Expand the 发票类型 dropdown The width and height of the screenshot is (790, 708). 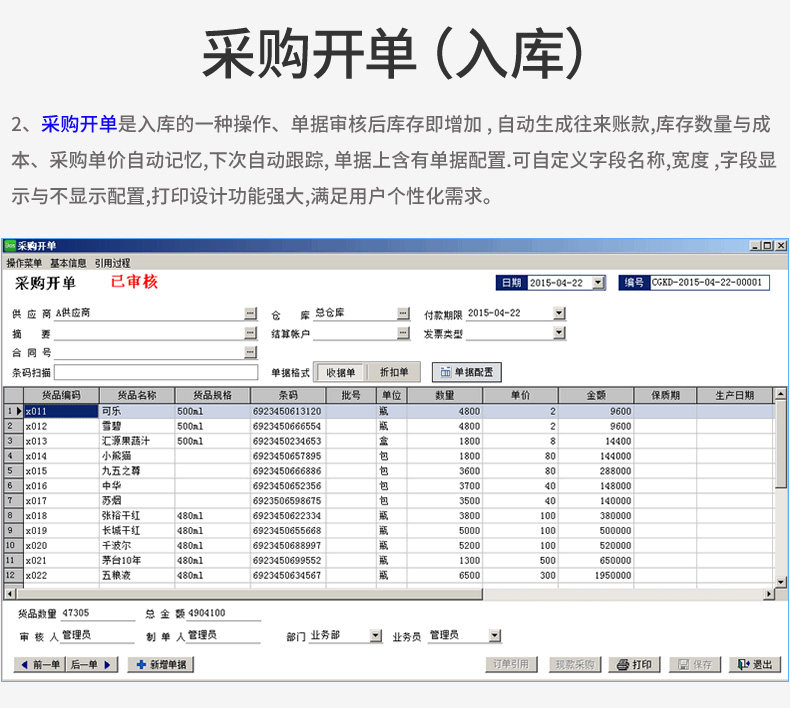[x=559, y=333]
